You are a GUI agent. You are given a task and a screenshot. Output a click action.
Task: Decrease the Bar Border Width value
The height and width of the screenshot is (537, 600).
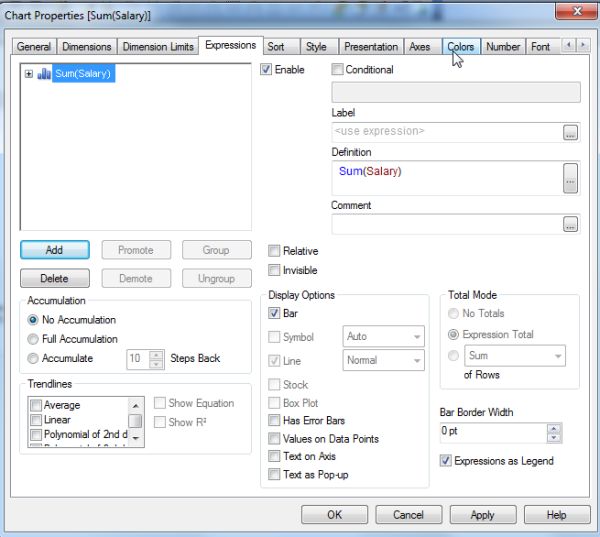pos(554,437)
